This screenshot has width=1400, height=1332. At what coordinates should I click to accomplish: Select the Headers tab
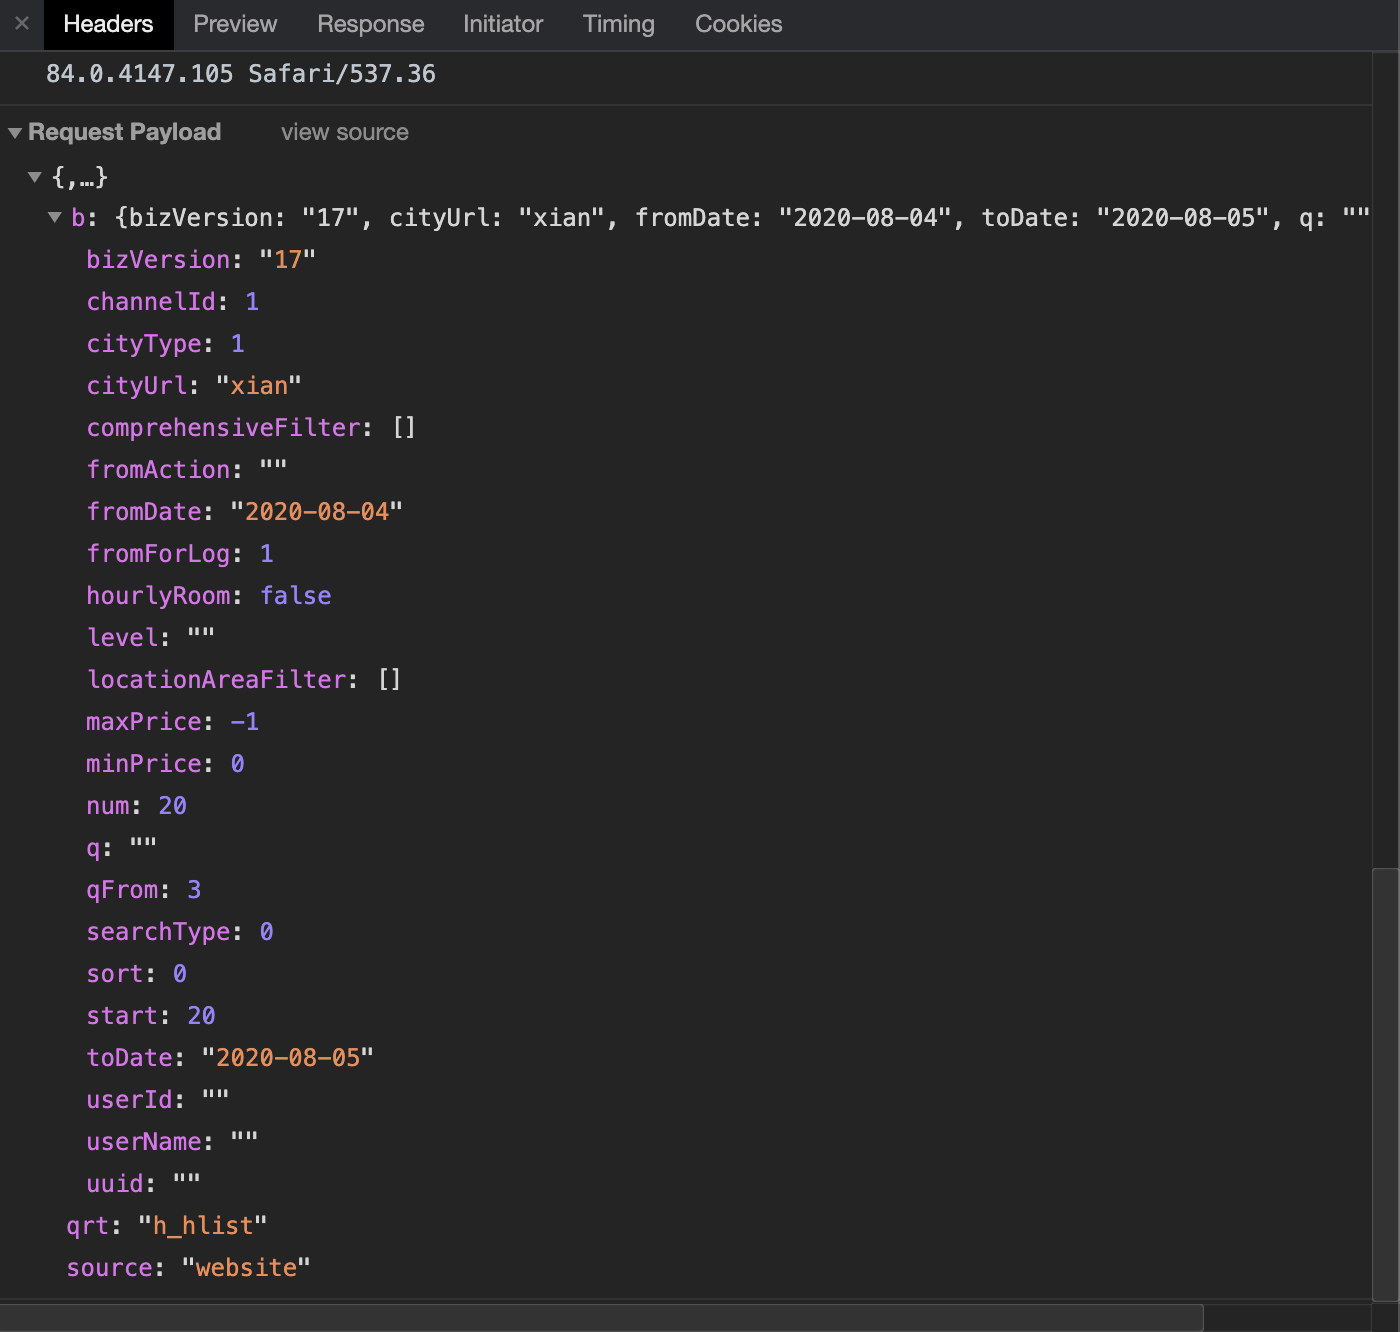(x=108, y=24)
